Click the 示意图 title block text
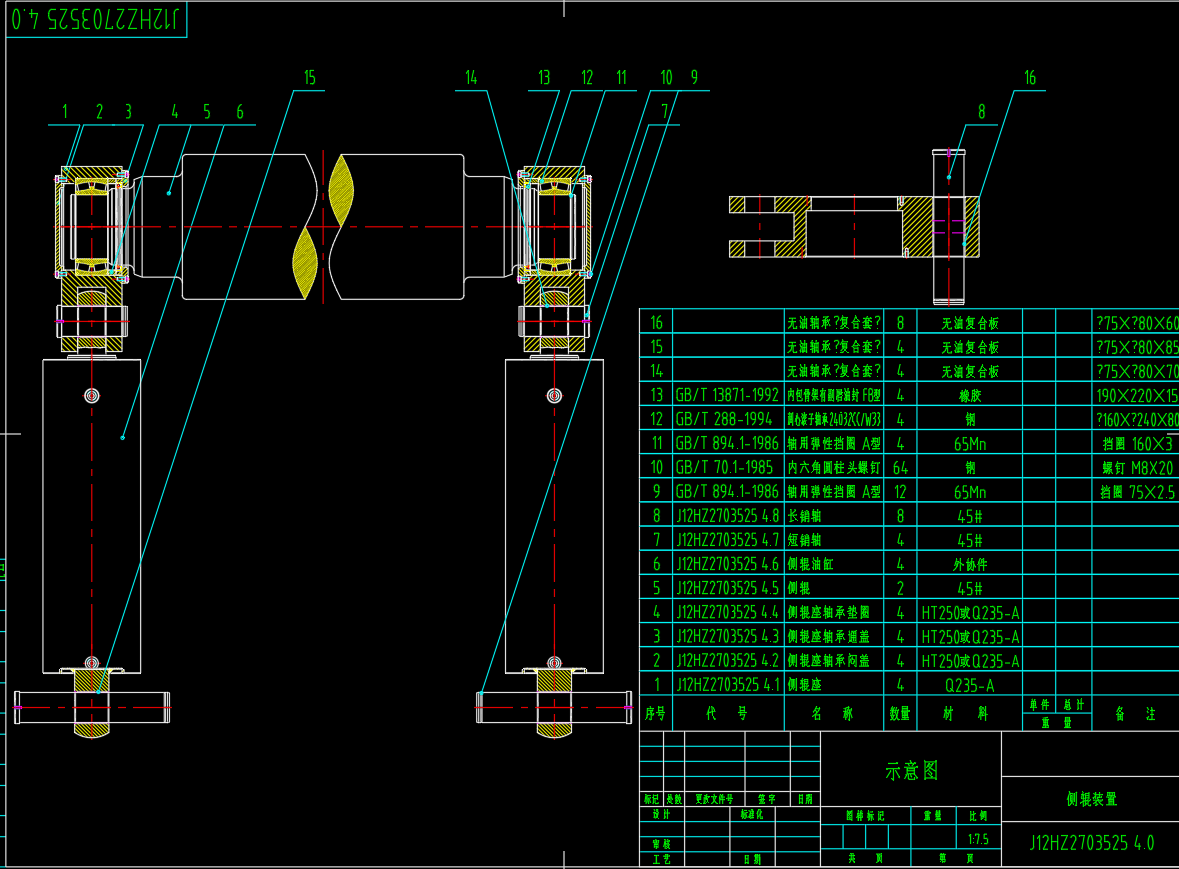This screenshot has height=869, width=1179. pyautogui.click(x=911, y=771)
